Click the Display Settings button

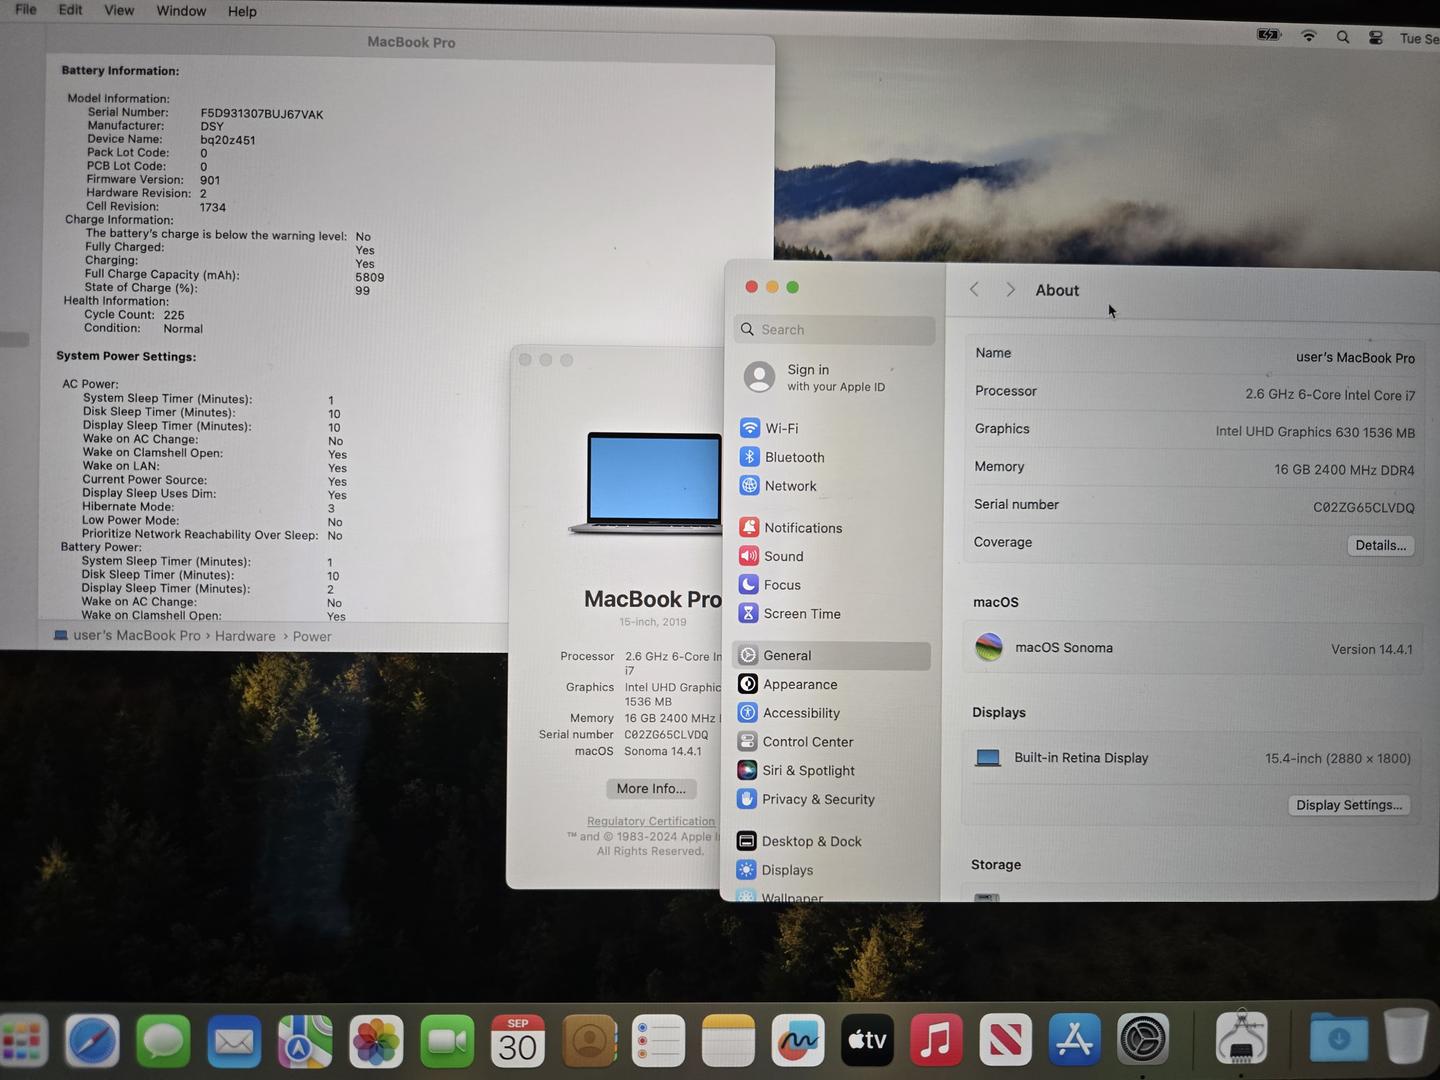(1348, 806)
